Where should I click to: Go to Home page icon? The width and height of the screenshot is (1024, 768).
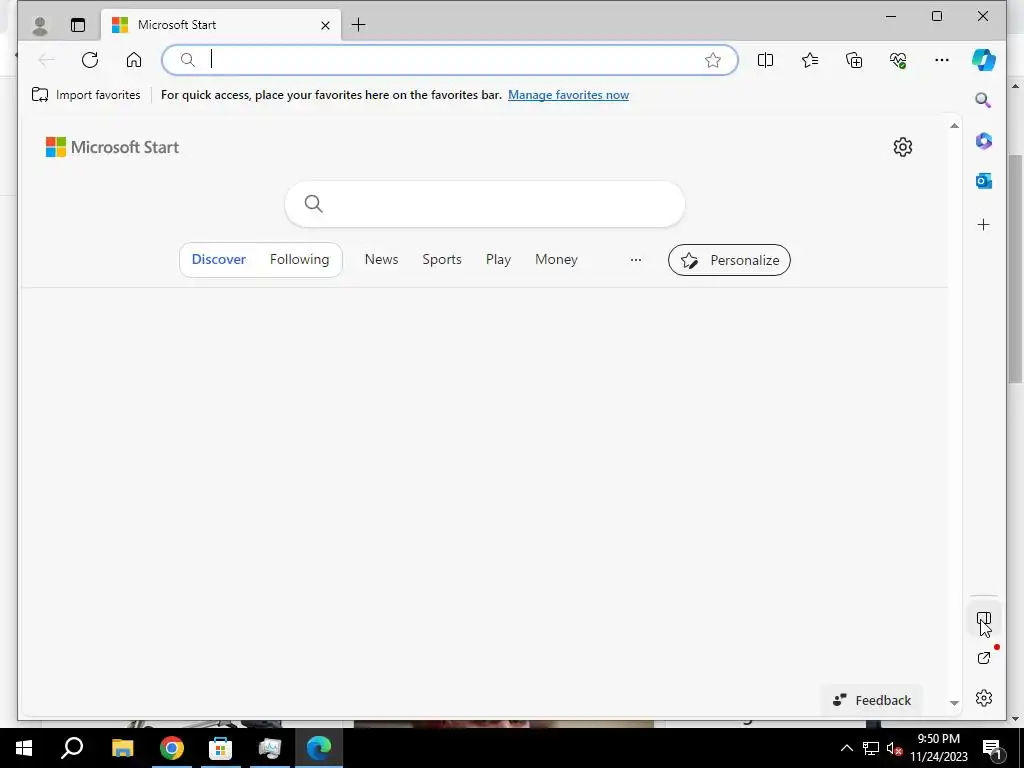pos(134,60)
